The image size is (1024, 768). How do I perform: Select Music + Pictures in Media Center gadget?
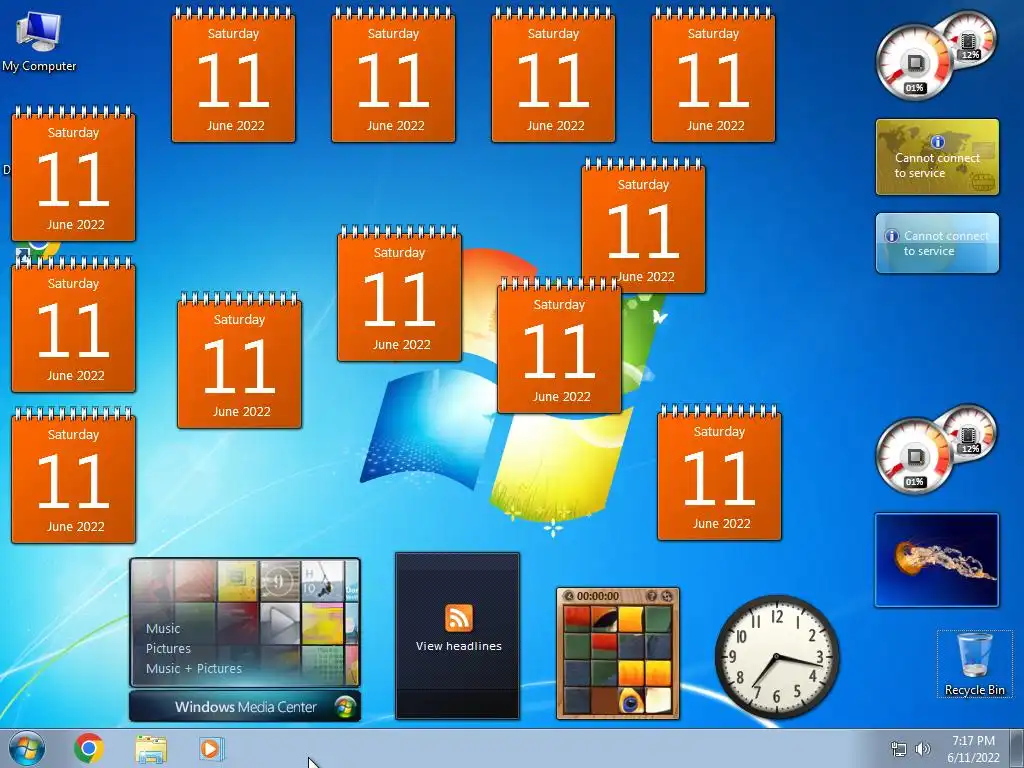coord(193,668)
